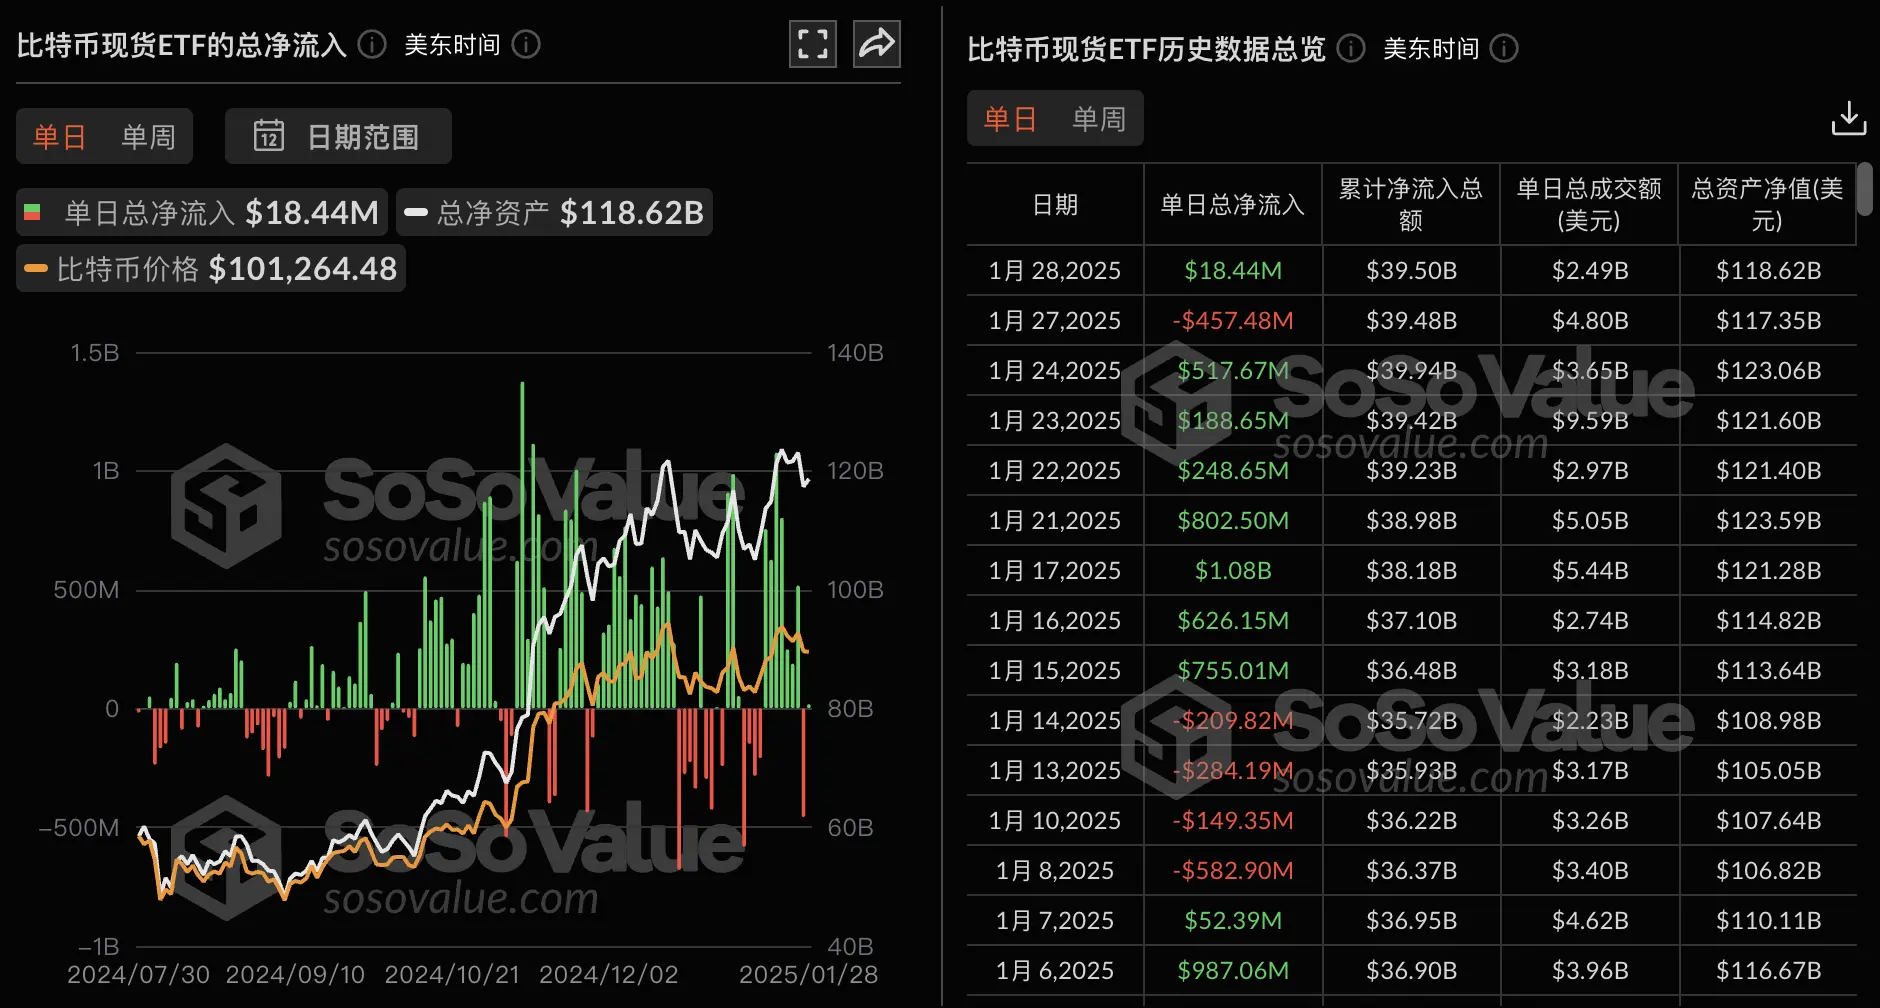Click the calendar icon in 日期范围
Viewport: 1880px width, 1008px height.
coord(271,136)
